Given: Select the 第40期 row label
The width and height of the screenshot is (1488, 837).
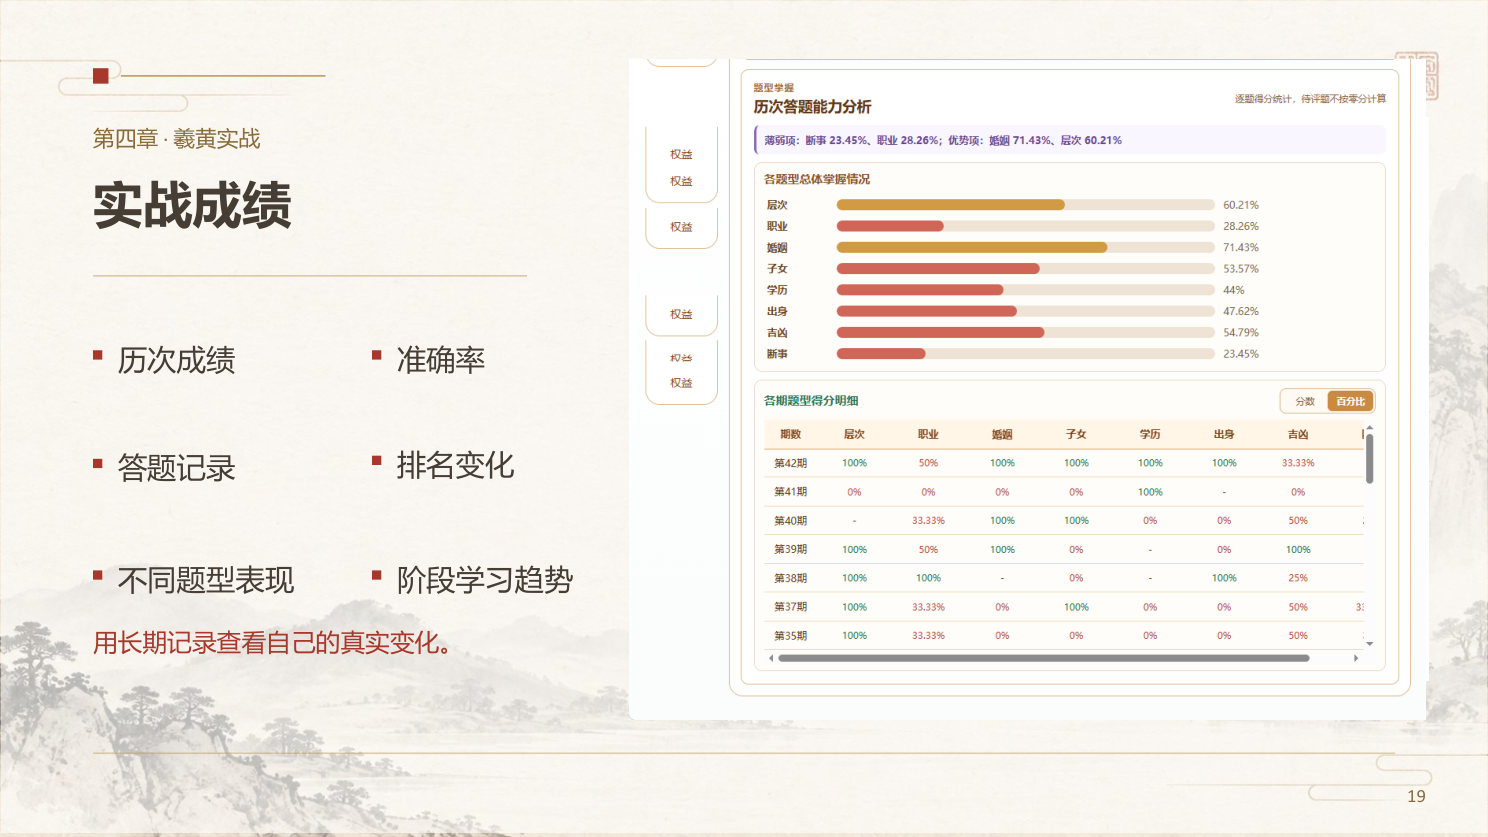Looking at the screenshot, I should click(790, 521).
